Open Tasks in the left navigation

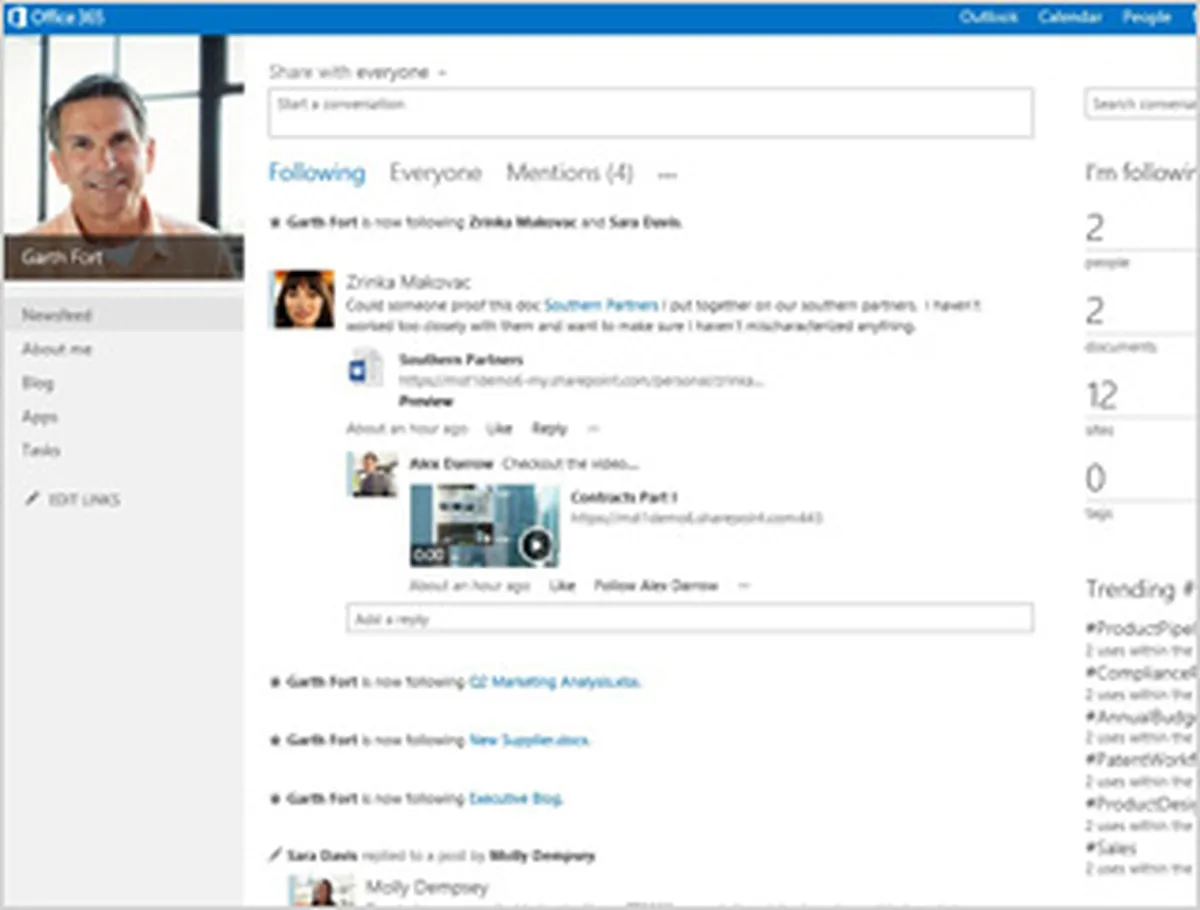[41, 450]
